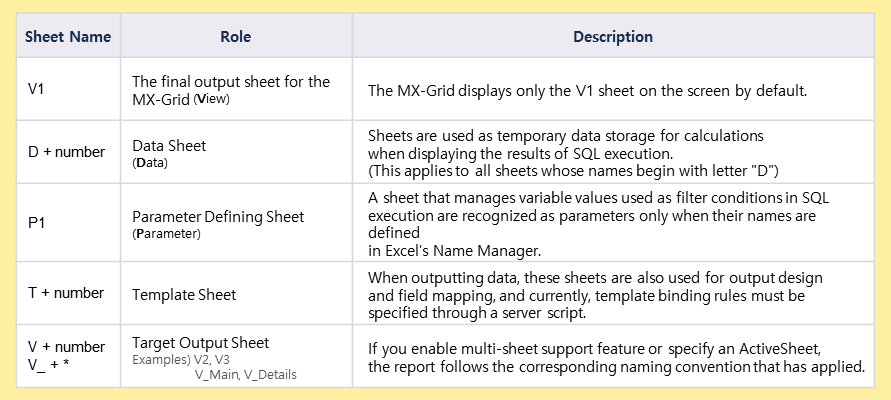
Task: Click the Data Sheet role text
Action: coord(169,145)
